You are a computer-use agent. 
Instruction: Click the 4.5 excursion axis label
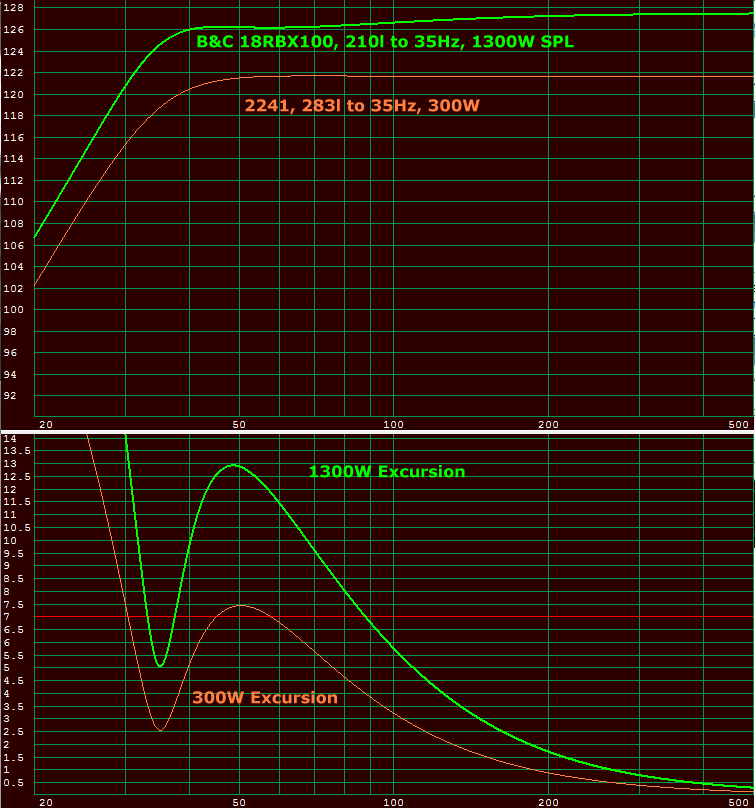tap(13, 681)
